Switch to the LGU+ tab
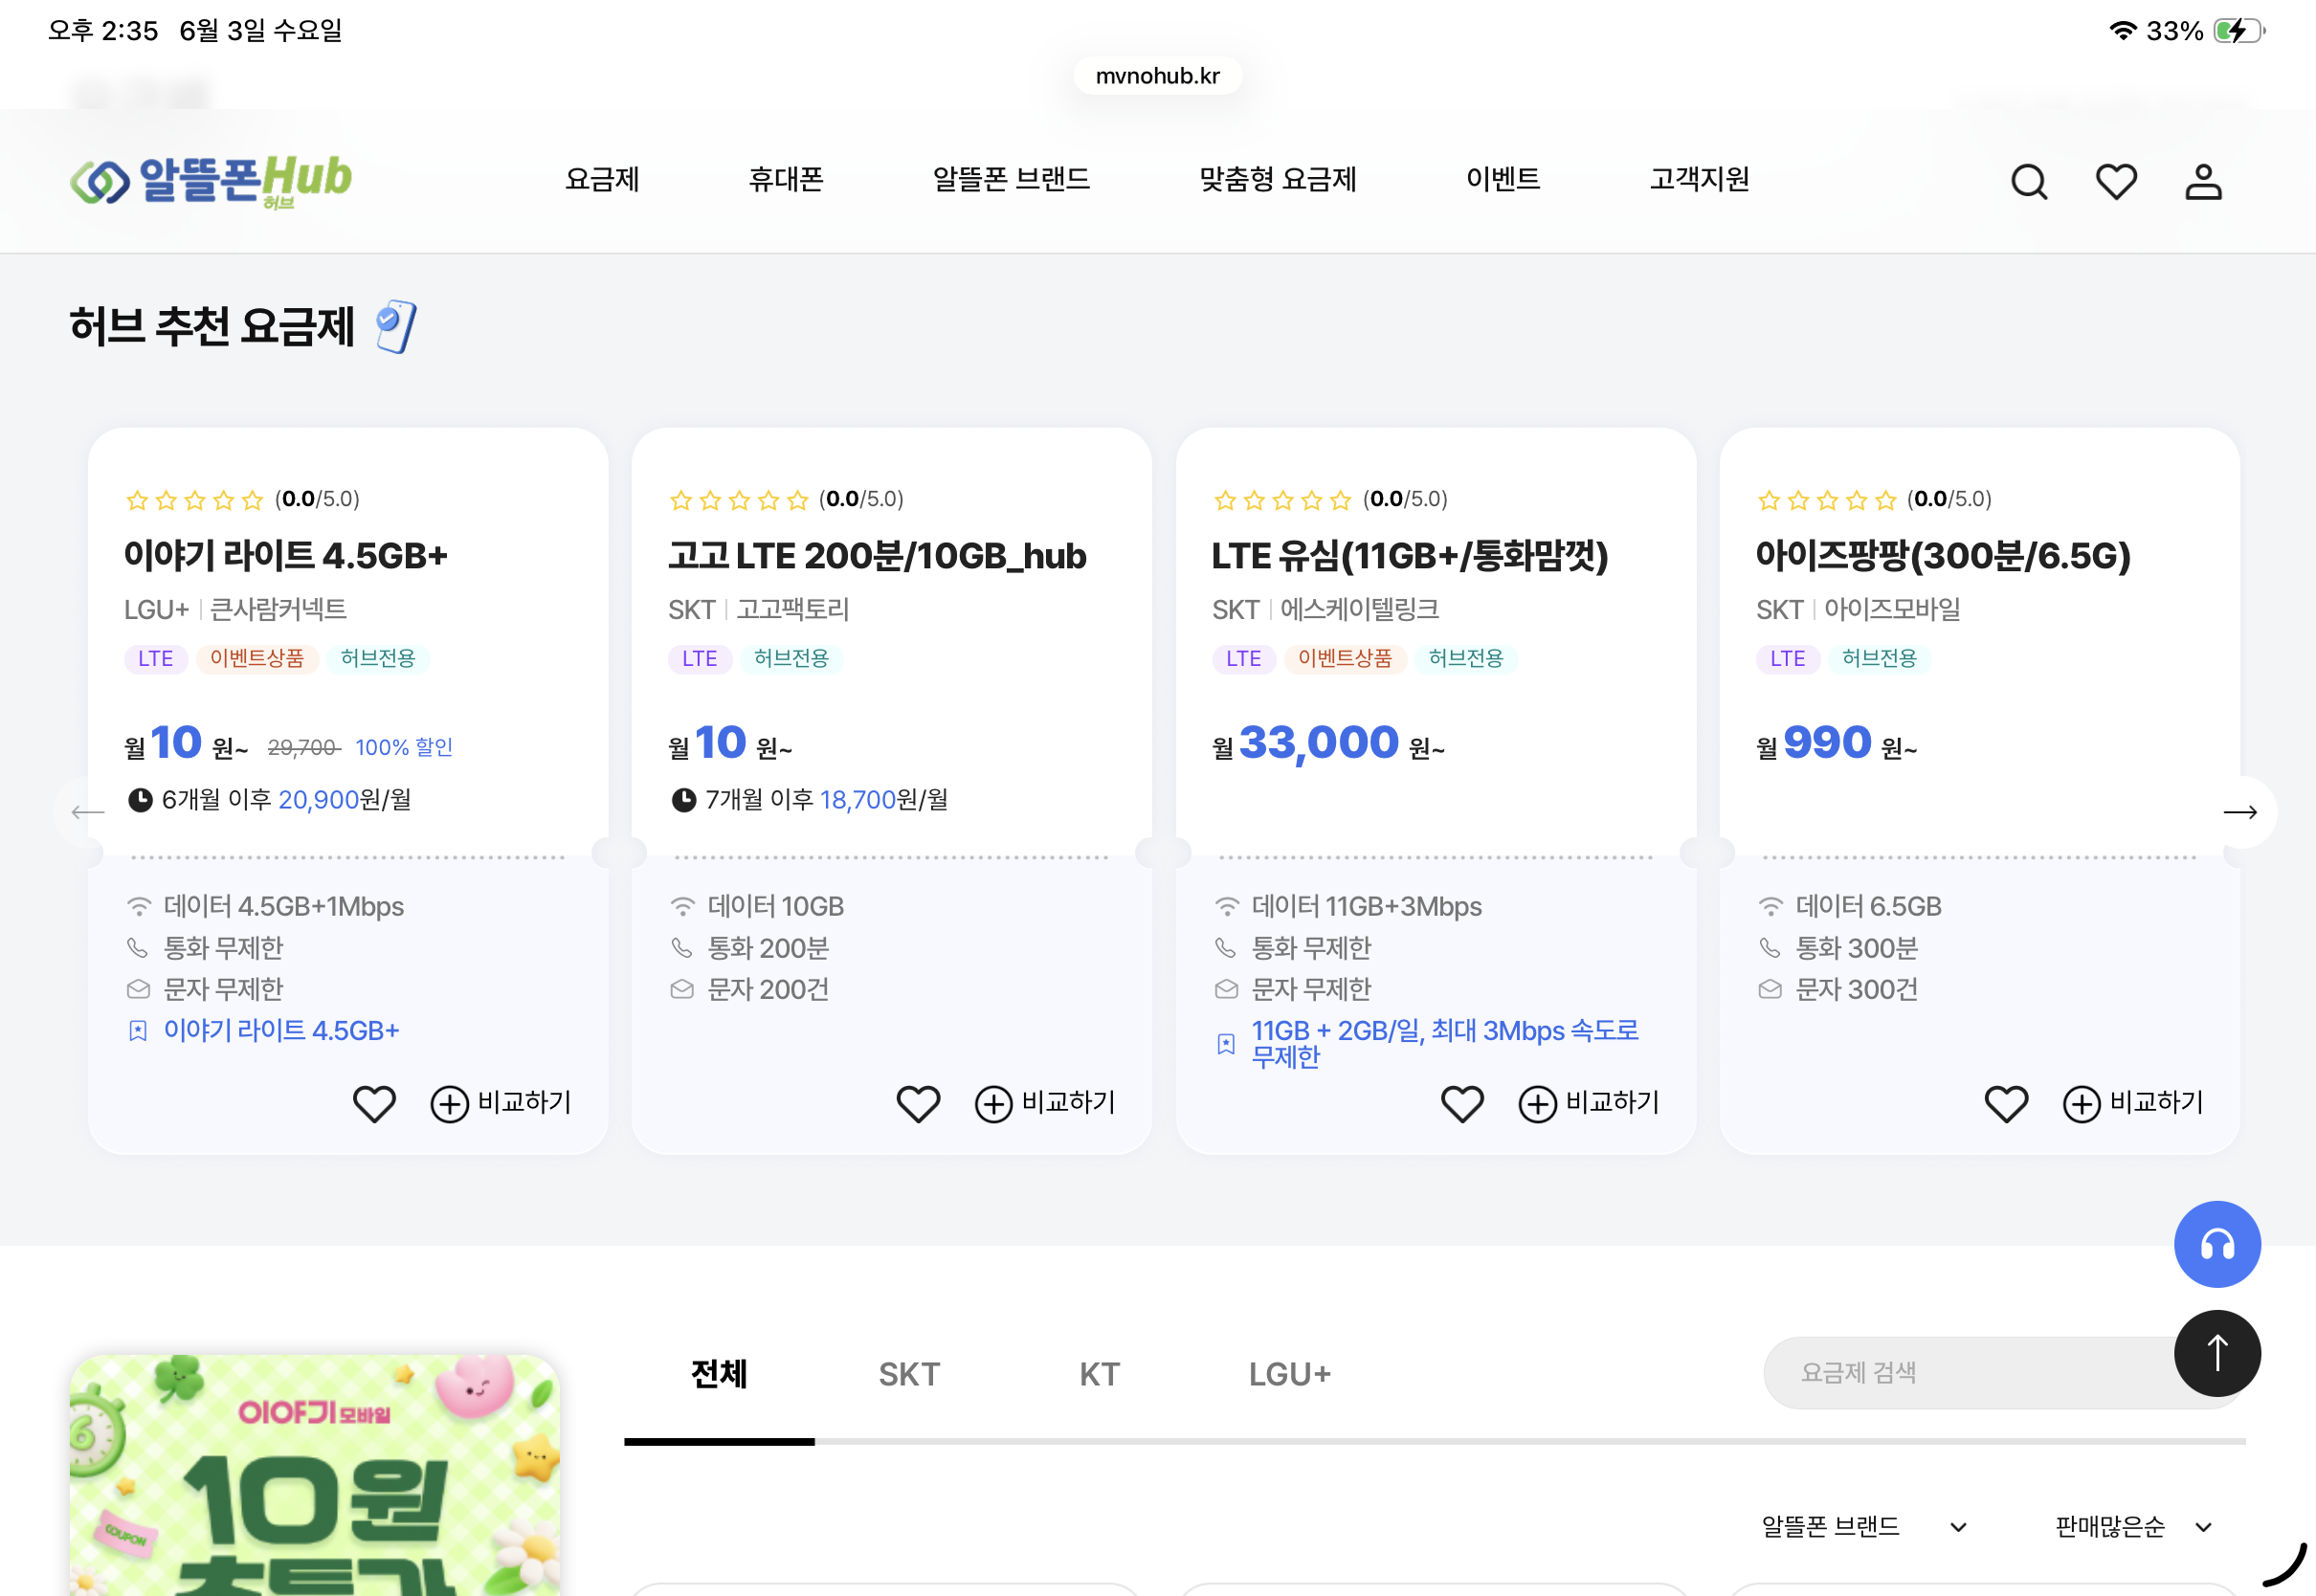The width and height of the screenshot is (2316, 1596). pyautogui.click(x=1289, y=1375)
